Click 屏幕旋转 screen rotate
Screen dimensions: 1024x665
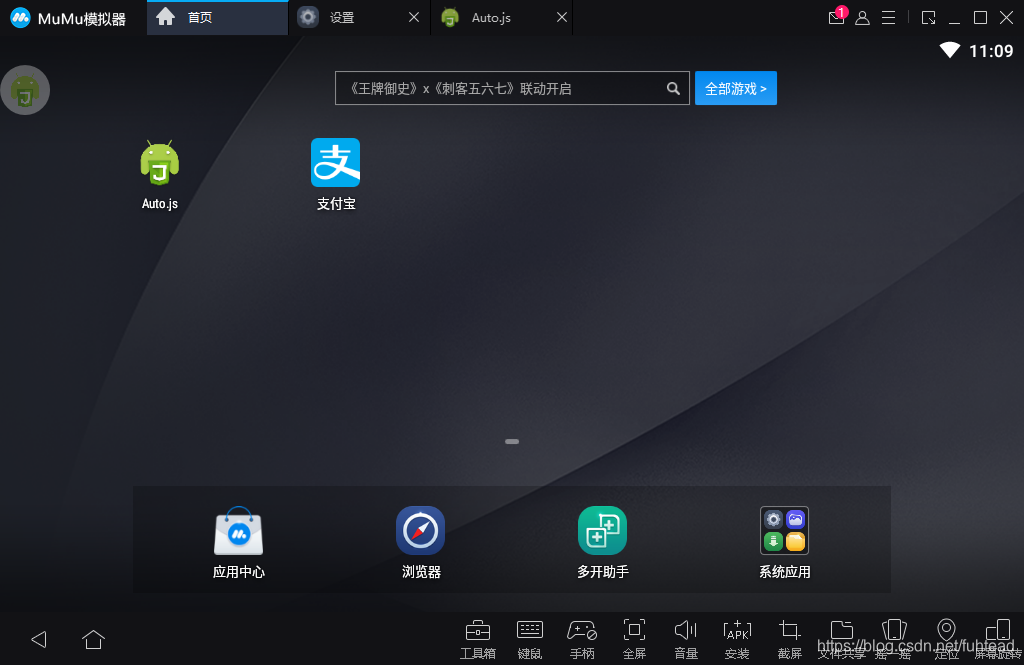pos(998,639)
